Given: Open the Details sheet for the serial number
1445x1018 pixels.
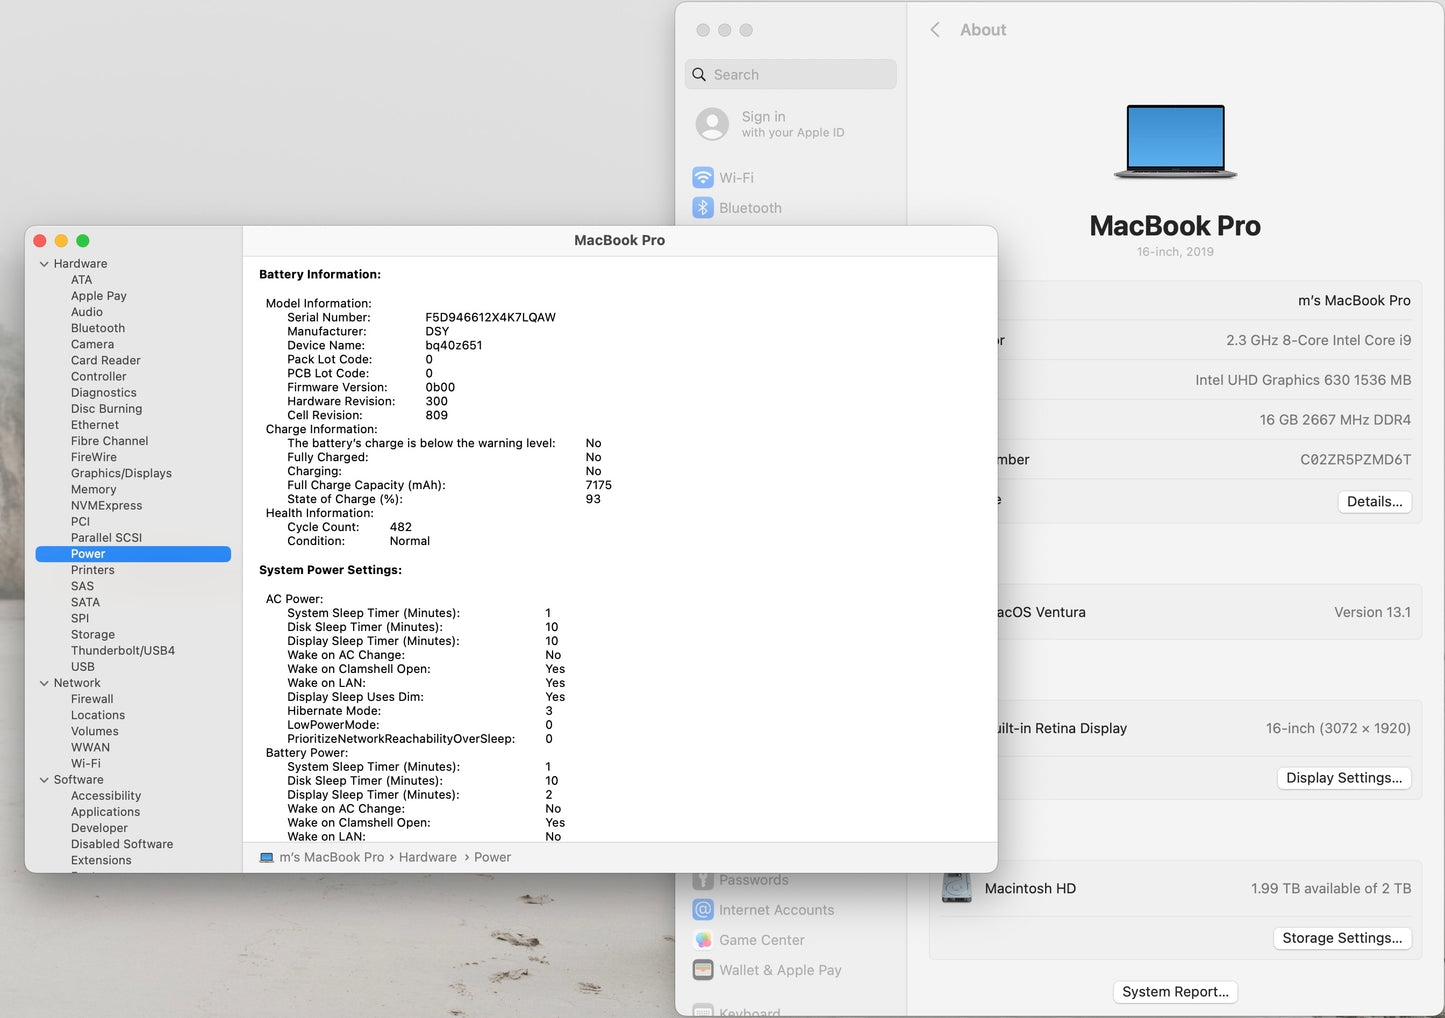Looking at the screenshot, I should [1374, 501].
